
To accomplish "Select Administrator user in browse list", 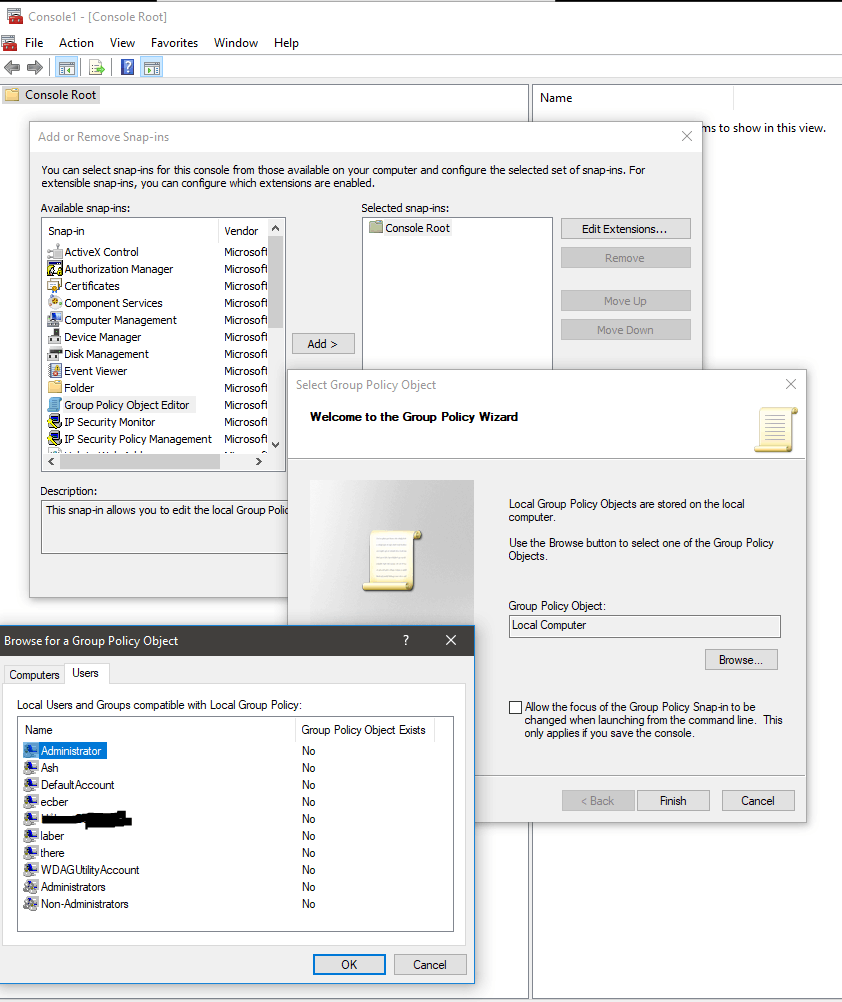I will click(x=65, y=750).
